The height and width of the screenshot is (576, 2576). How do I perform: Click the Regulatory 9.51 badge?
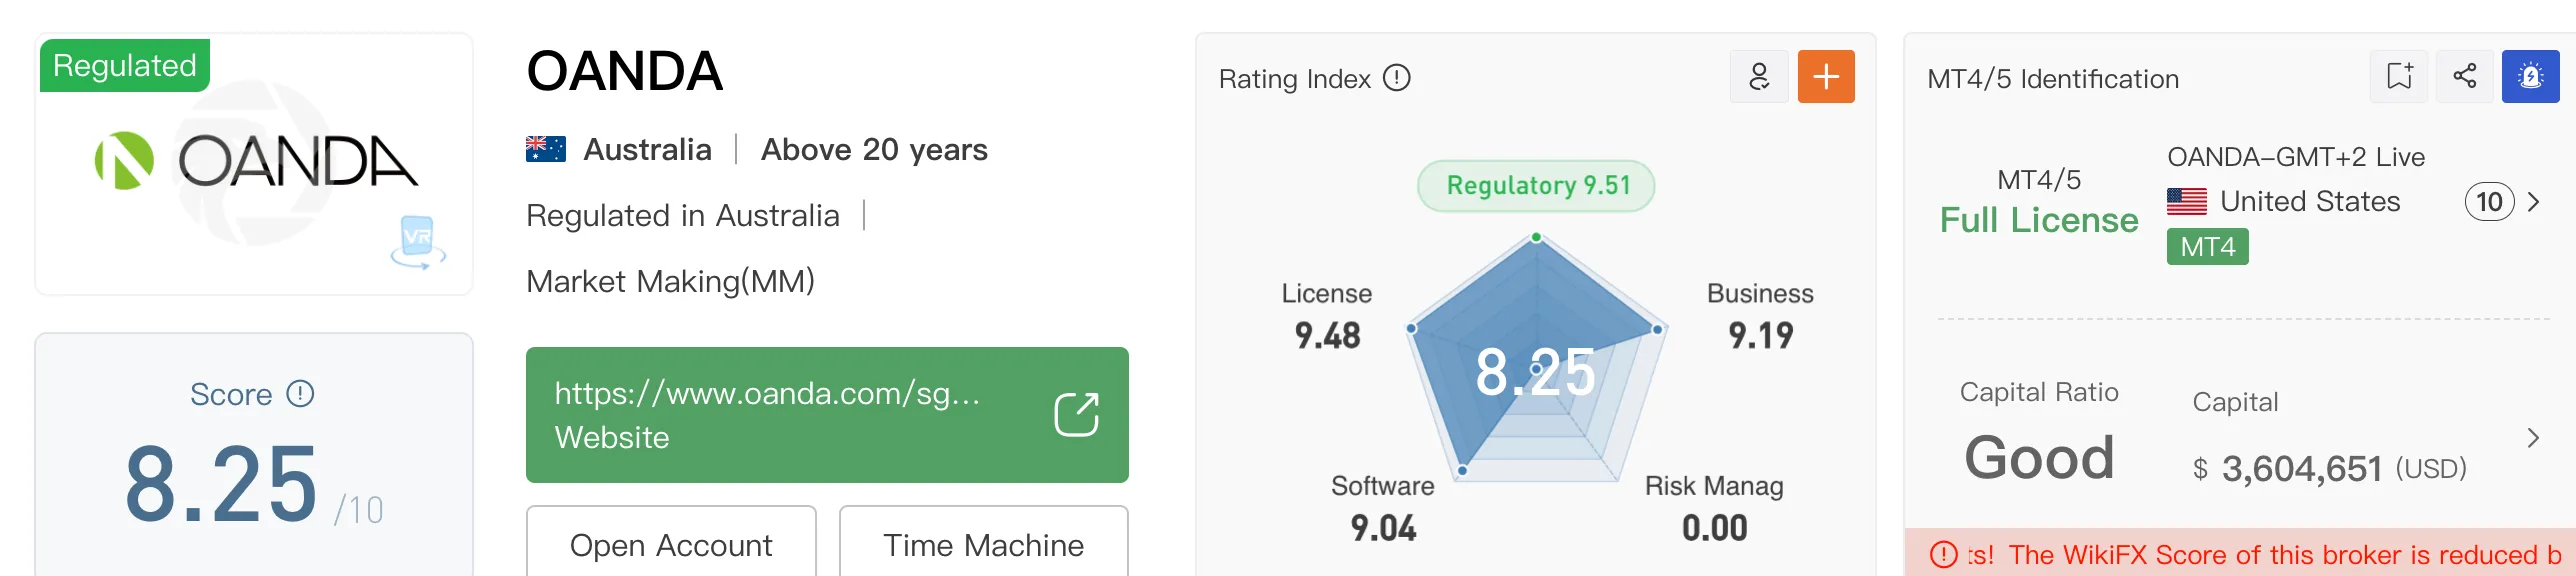pos(1536,186)
